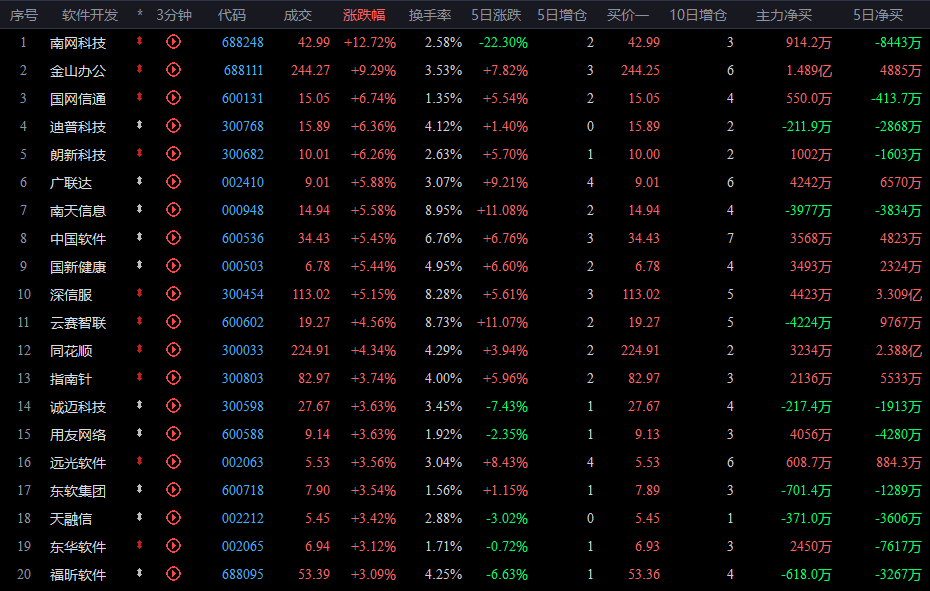
Task: Click the red marker icon next to 国网信通
Action: click(x=139, y=97)
